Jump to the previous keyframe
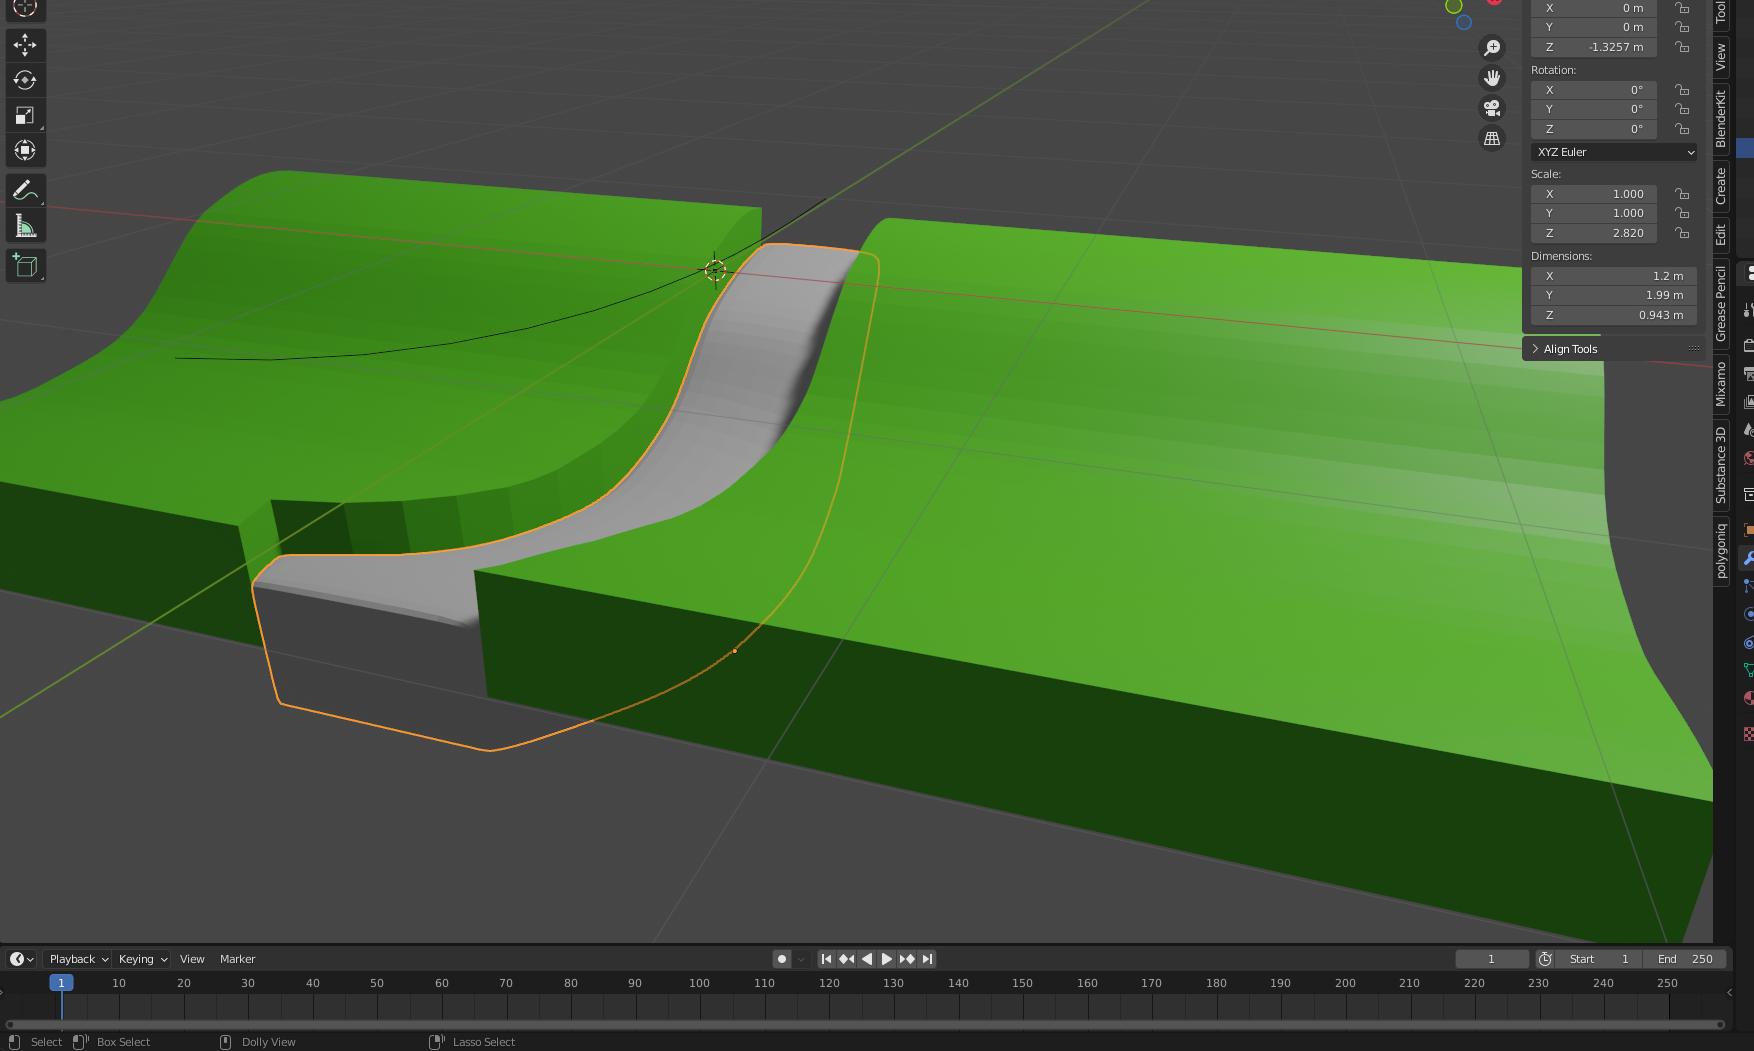Viewport: 1754px width, 1051px height. (x=846, y=959)
